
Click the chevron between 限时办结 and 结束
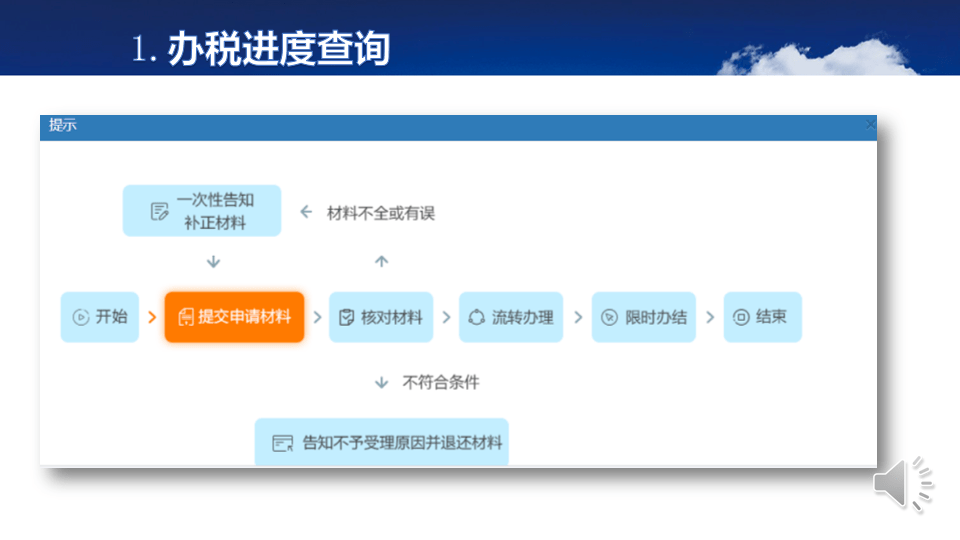coord(710,317)
